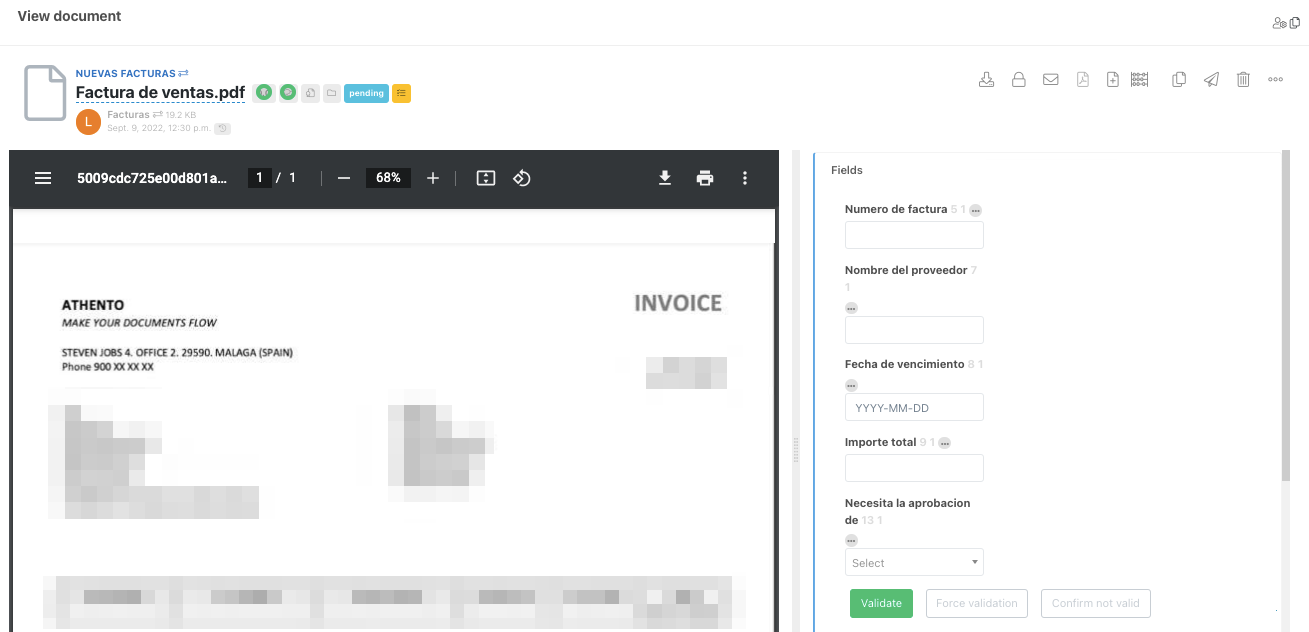Print the PDF from viewer toolbar
This screenshot has width=1309, height=632.
705,178
